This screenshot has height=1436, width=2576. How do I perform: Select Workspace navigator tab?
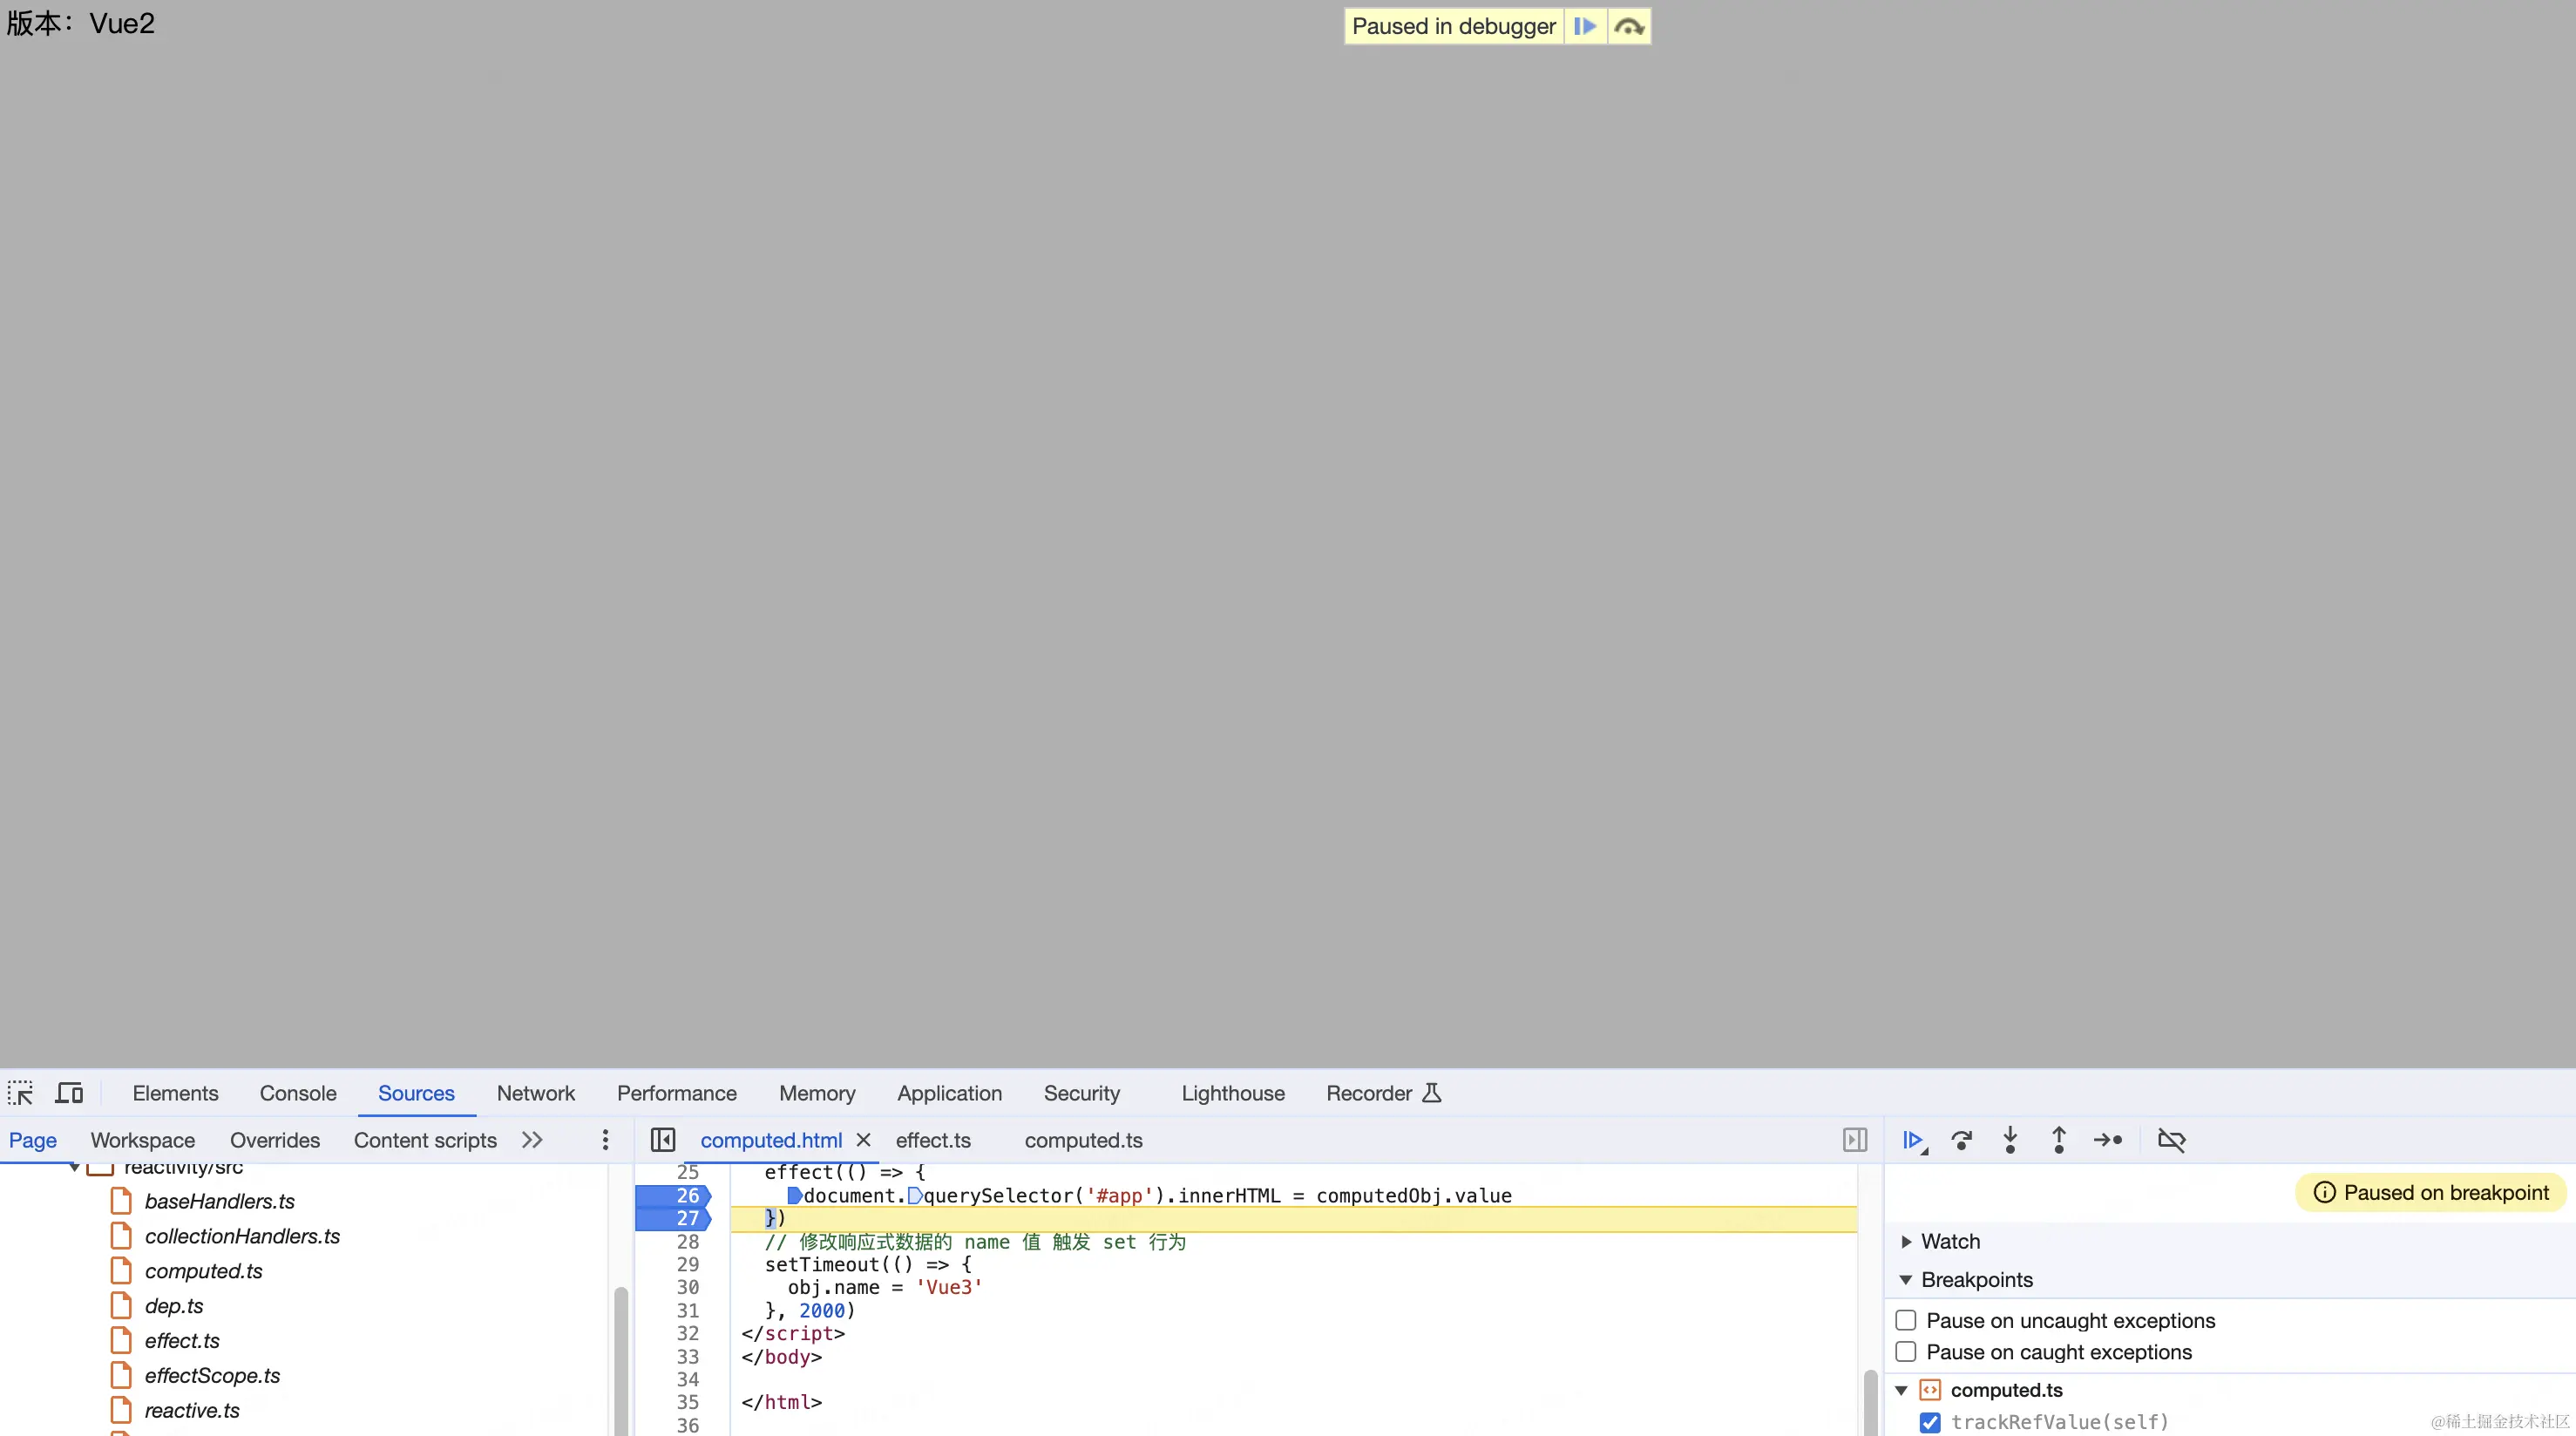(x=143, y=1140)
